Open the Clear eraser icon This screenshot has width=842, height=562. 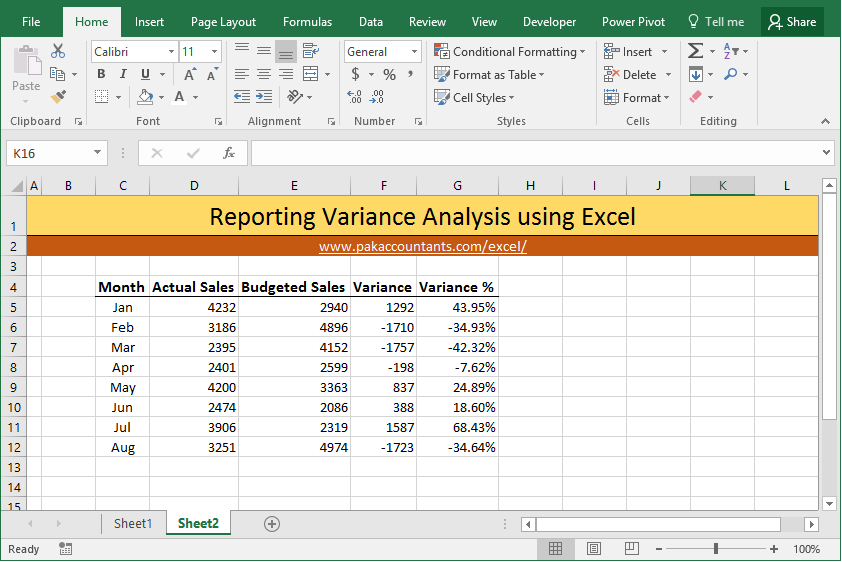click(x=695, y=97)
